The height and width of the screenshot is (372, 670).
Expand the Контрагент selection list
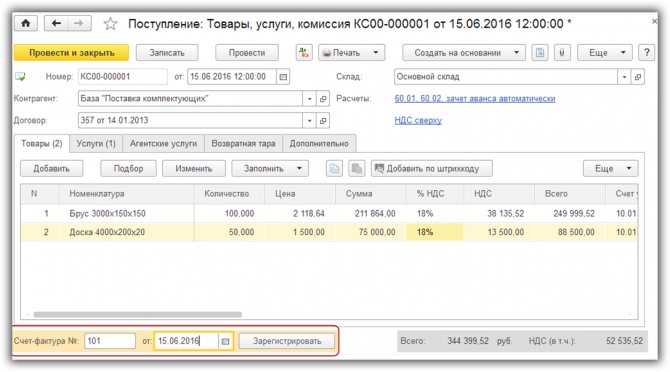309,99
